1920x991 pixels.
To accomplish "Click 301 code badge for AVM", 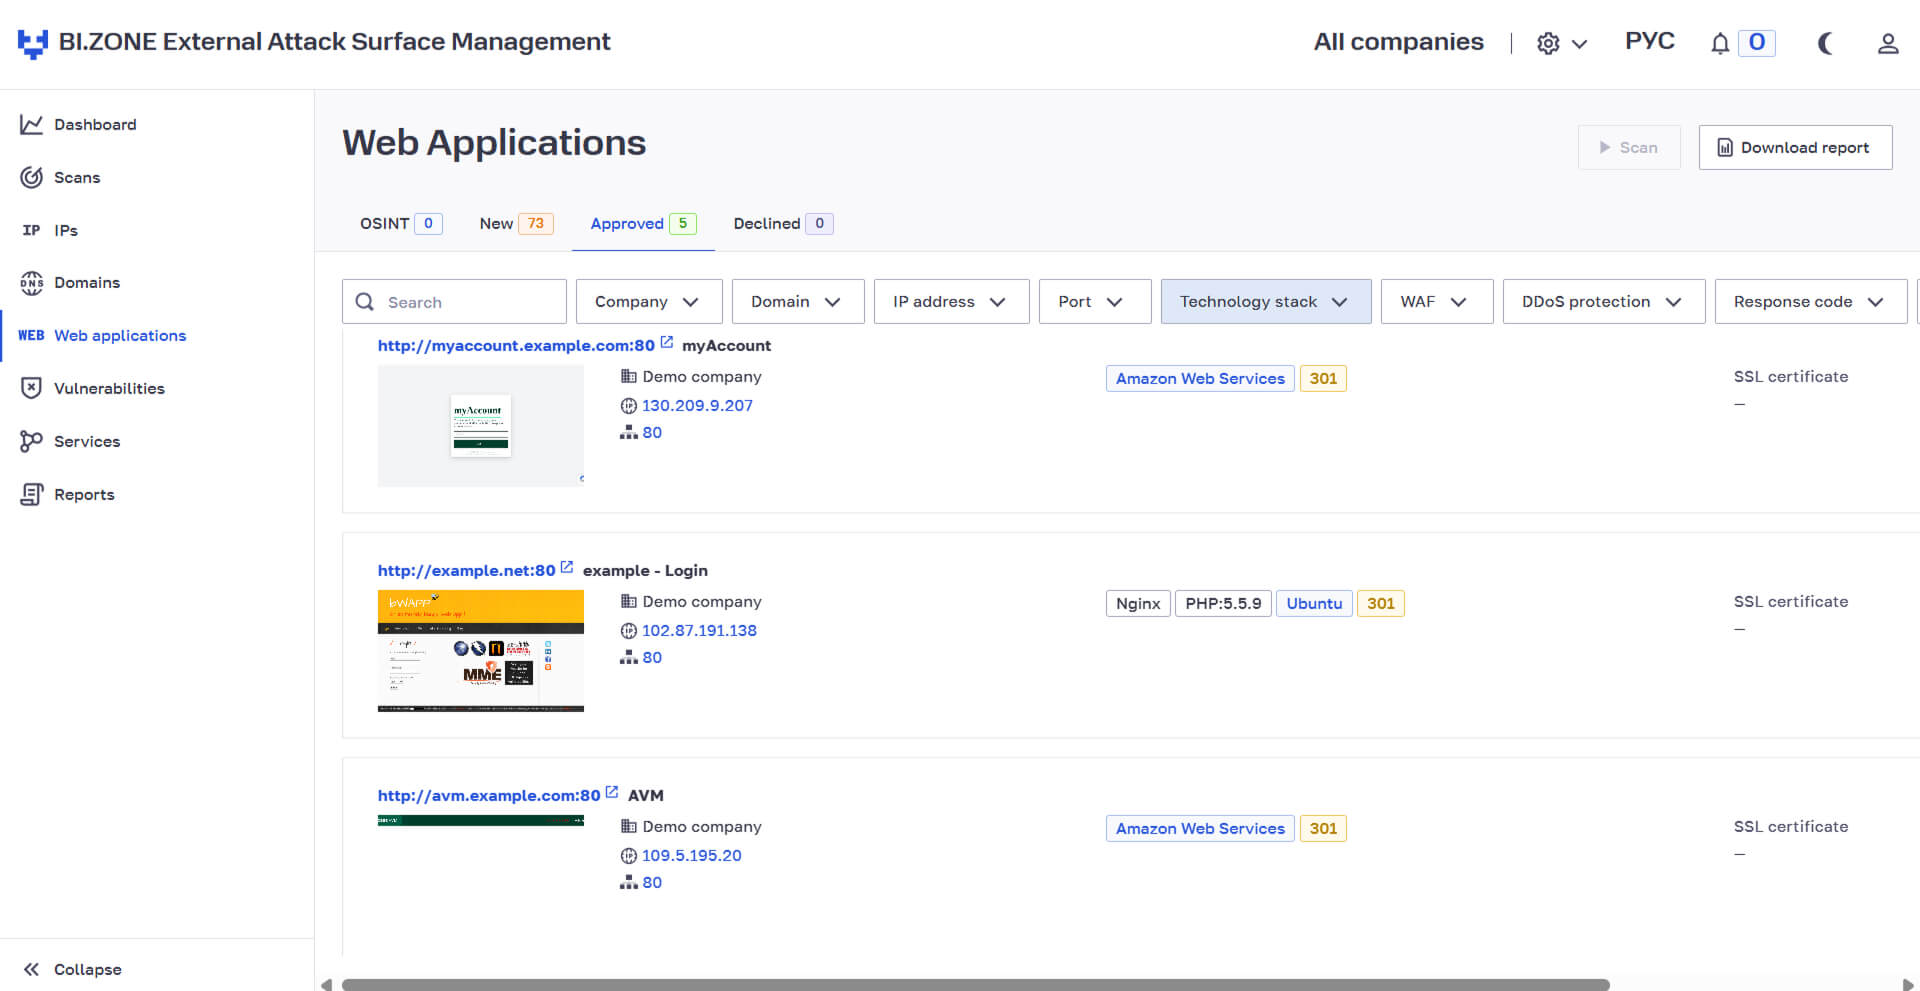I will click(1323, 829).
